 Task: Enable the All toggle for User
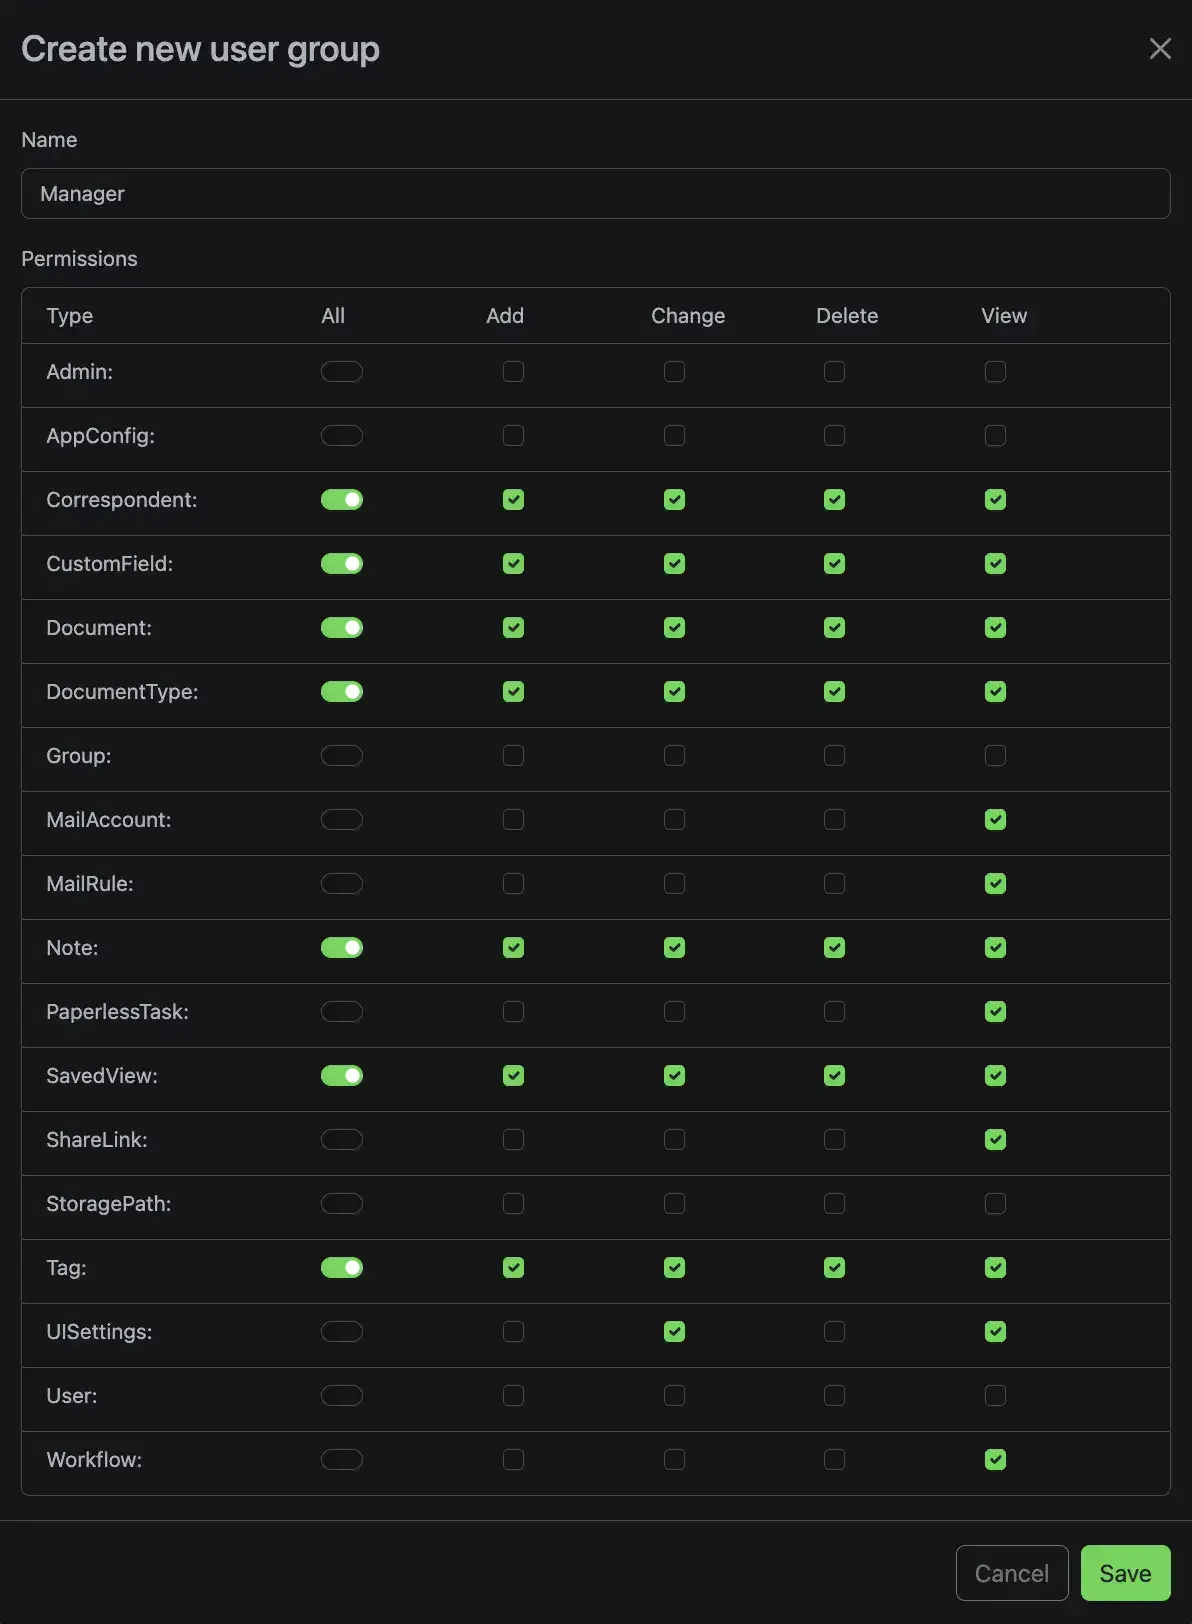tap(342, 1396)
